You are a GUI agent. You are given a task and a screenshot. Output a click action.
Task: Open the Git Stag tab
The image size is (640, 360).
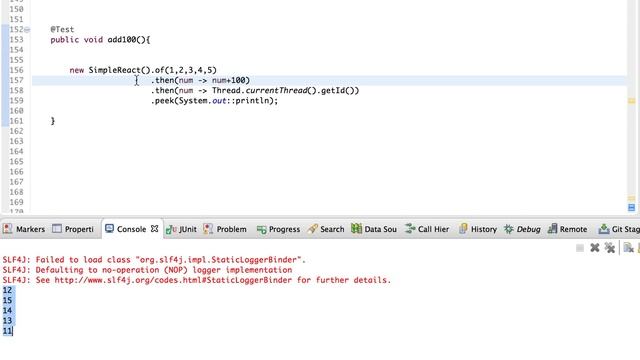click(x=626, y=229)
